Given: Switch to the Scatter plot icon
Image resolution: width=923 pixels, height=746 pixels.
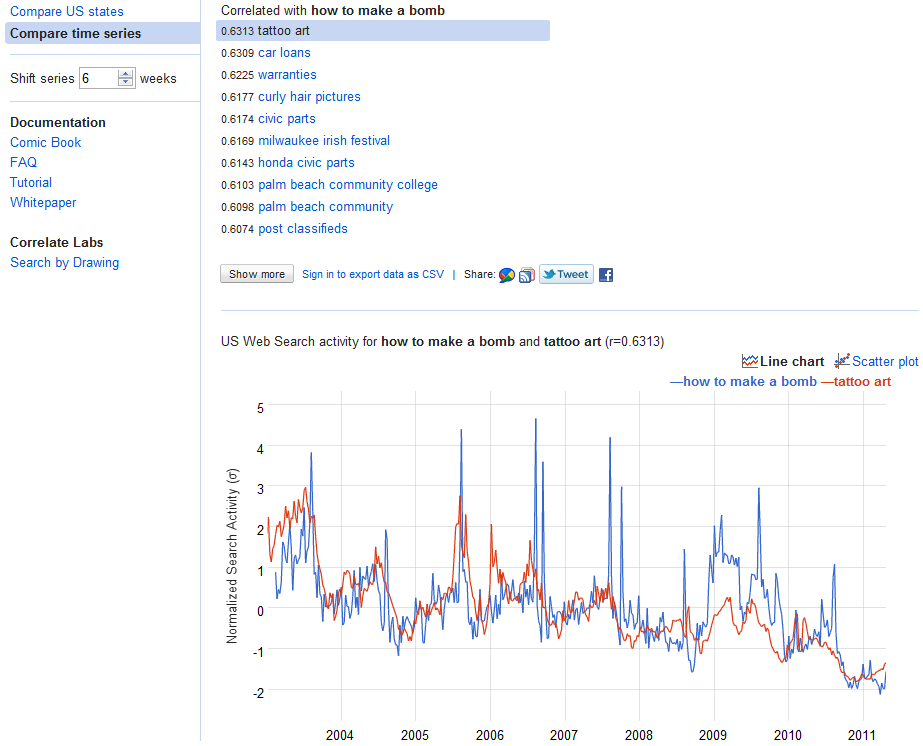Looking at the screenshot, I should click(843, 361).
